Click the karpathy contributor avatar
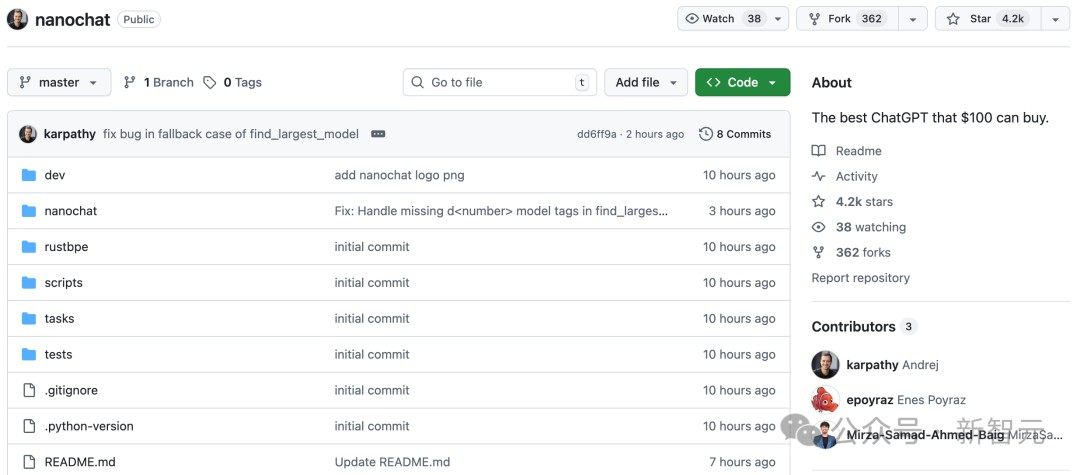This screenshot has width=1080, height=475. (825, 365)
